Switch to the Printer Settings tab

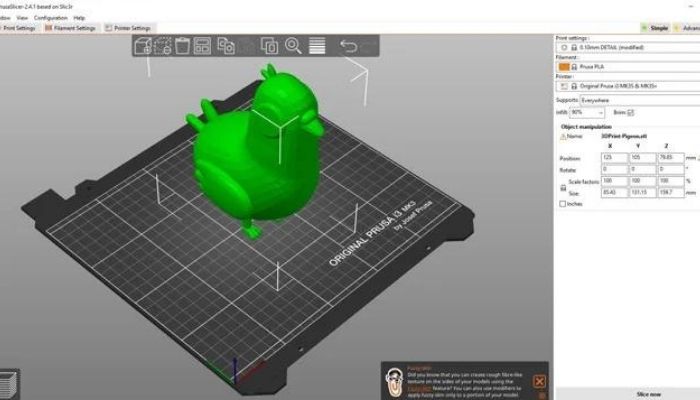point(129,28)
